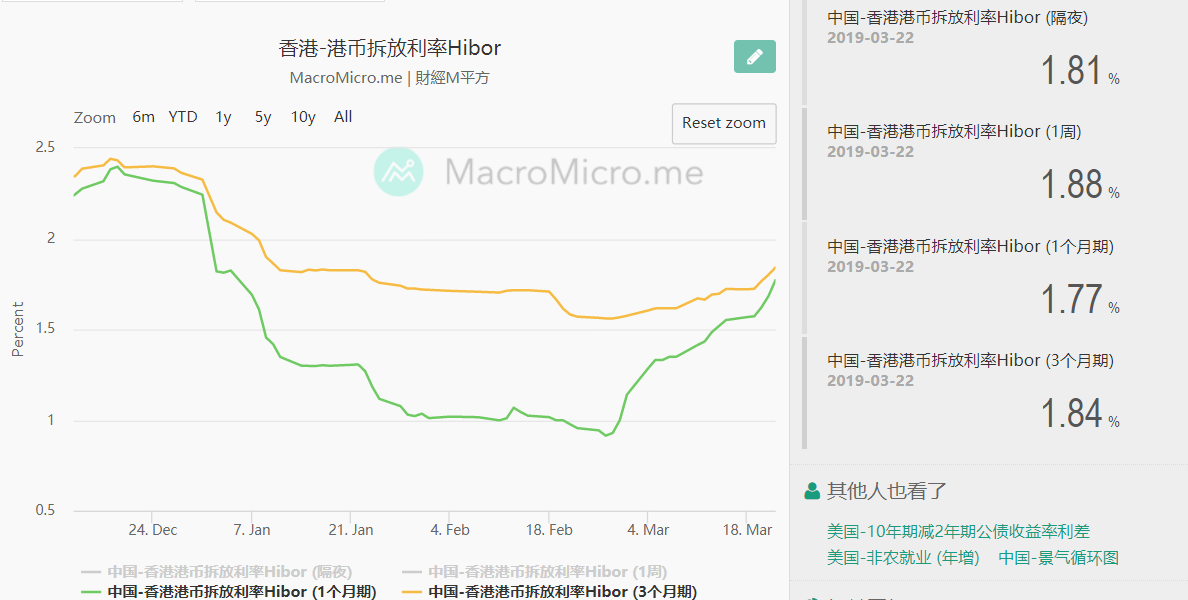Screen dimensions: 1188x600
Task: Click the green line's color swatch in legend
Action: [91, 592]
